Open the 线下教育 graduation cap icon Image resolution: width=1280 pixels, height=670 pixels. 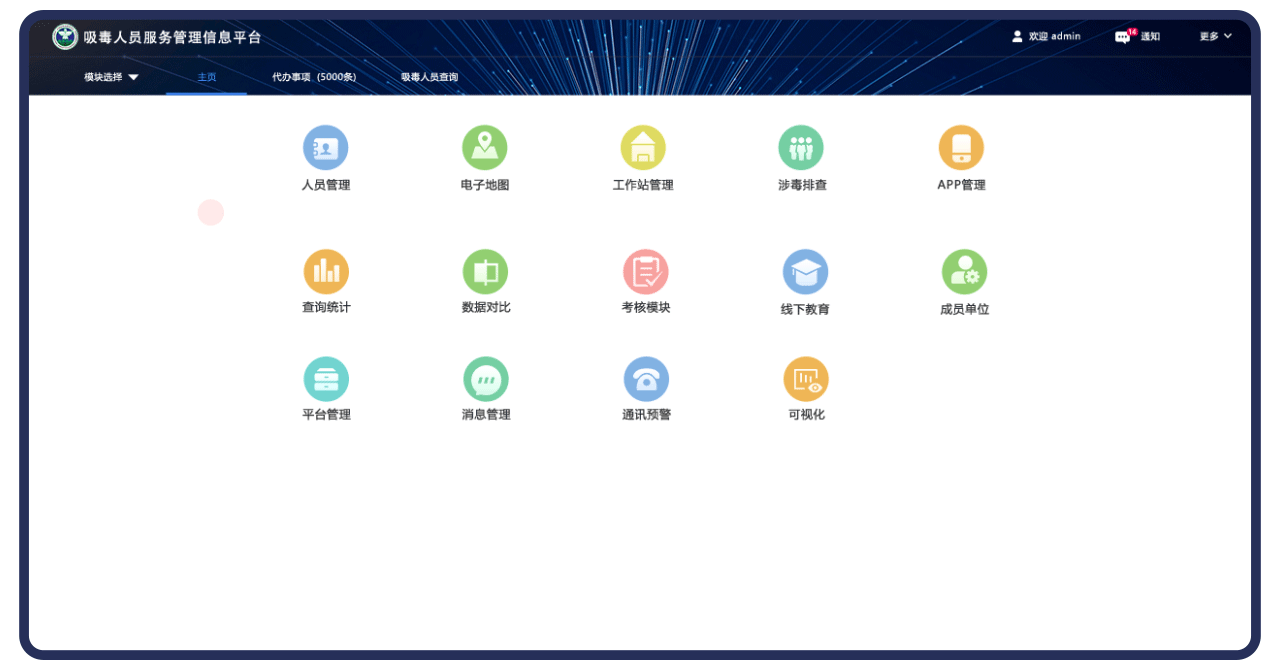pos(805,272)
